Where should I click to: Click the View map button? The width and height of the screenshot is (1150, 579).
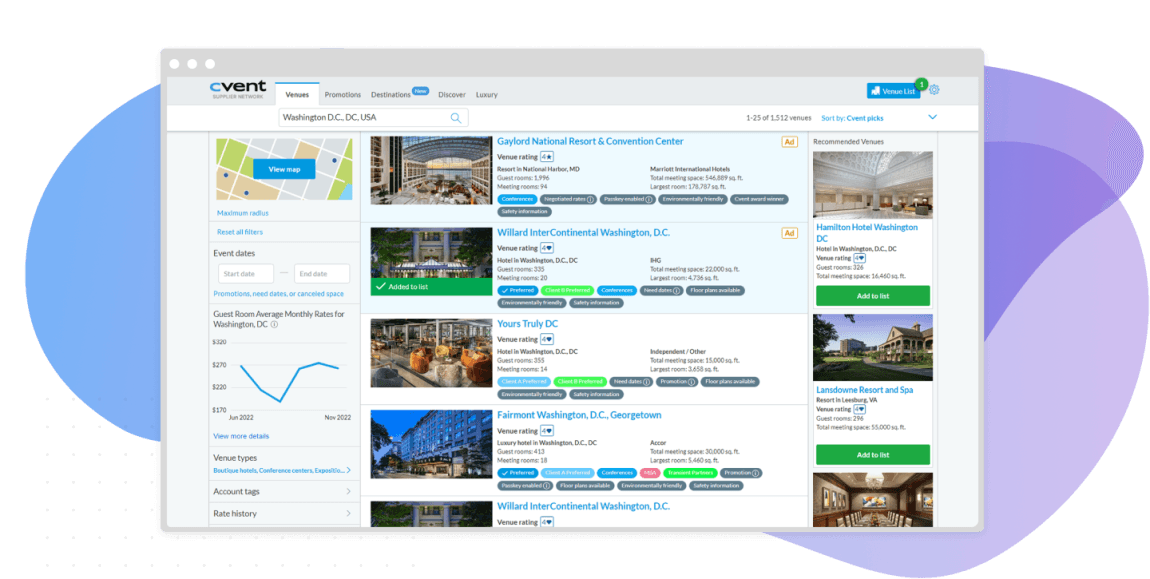pyautogui.click(x=284, y=169)
